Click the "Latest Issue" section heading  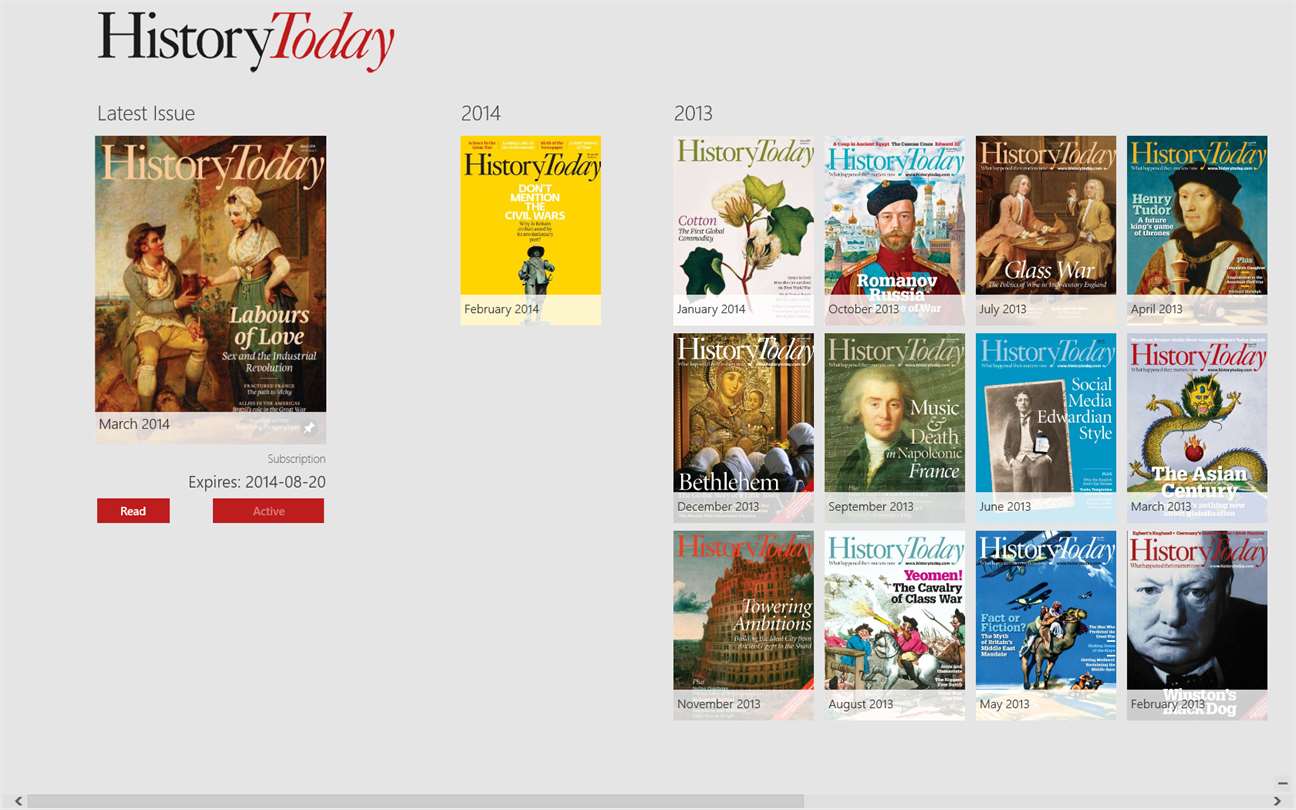[146, 114]
